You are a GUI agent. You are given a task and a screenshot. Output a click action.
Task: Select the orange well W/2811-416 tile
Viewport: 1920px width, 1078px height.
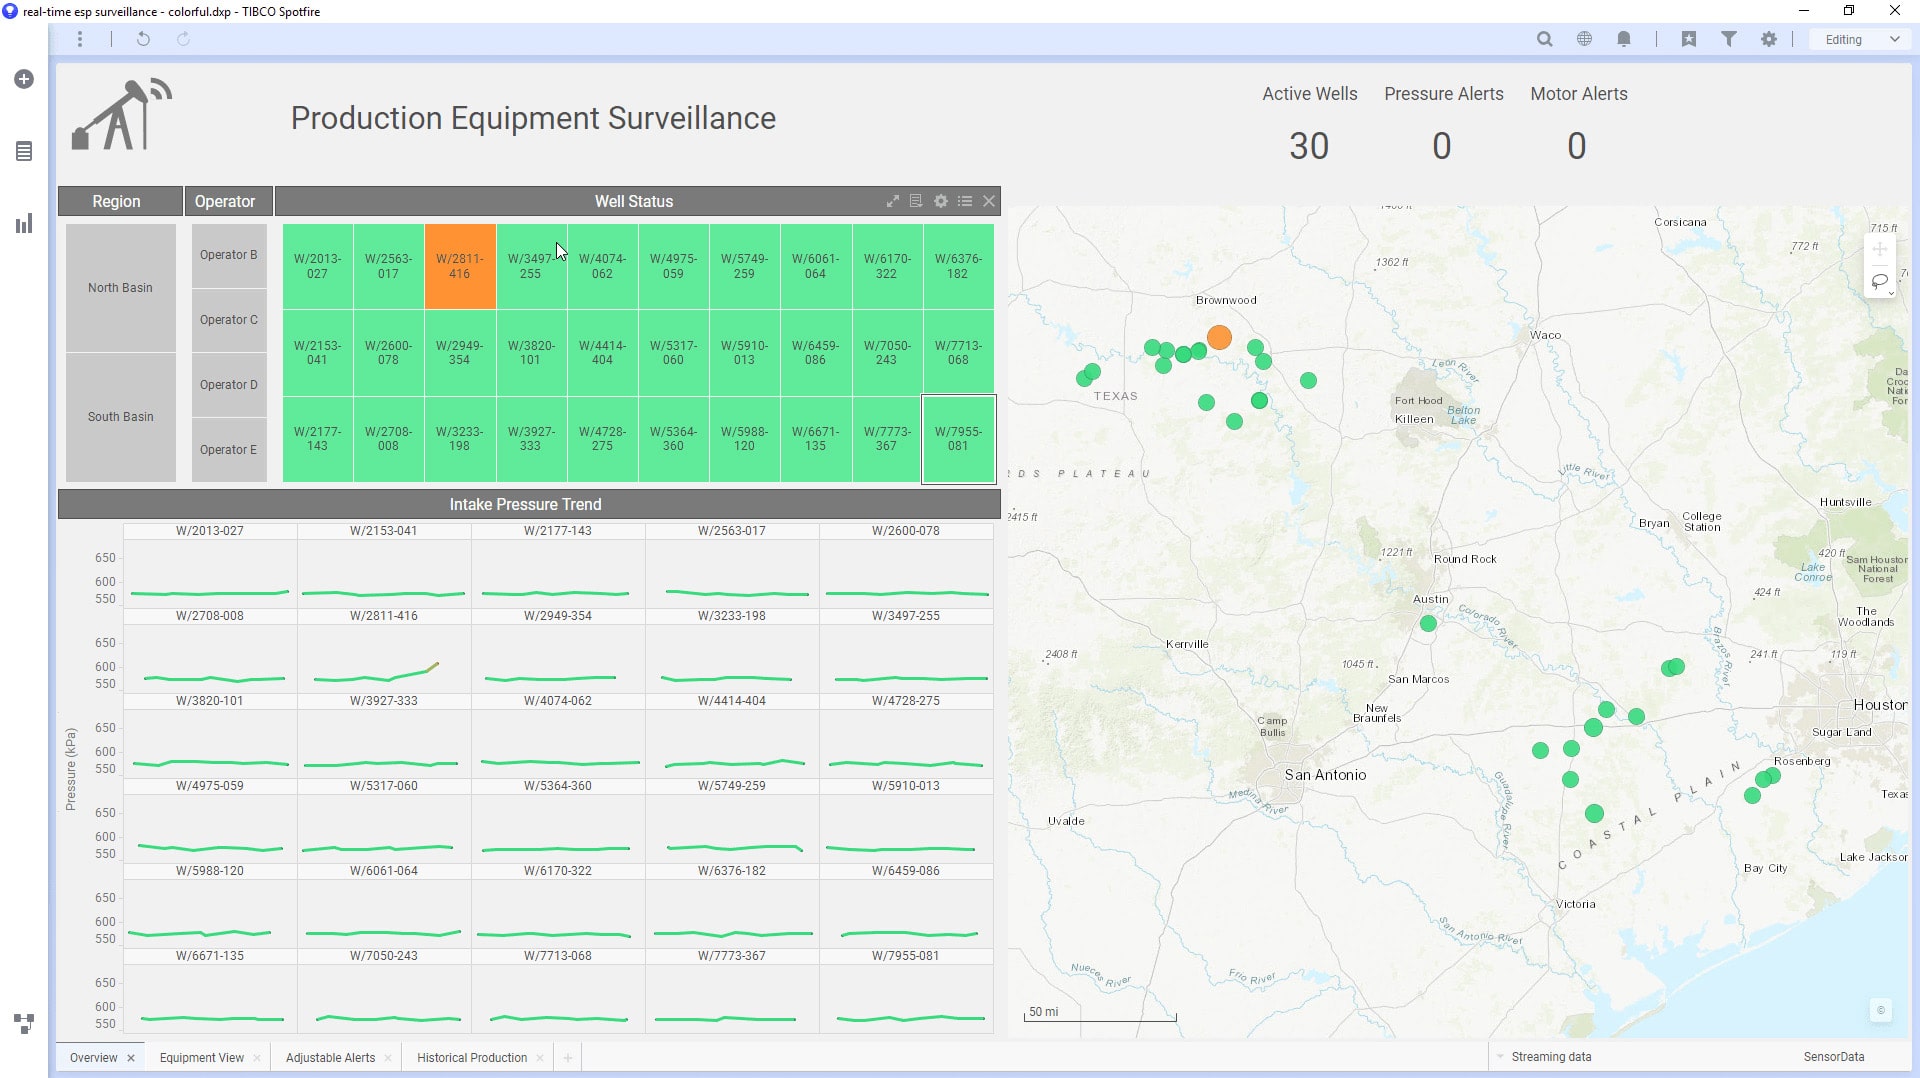(459, 266)
